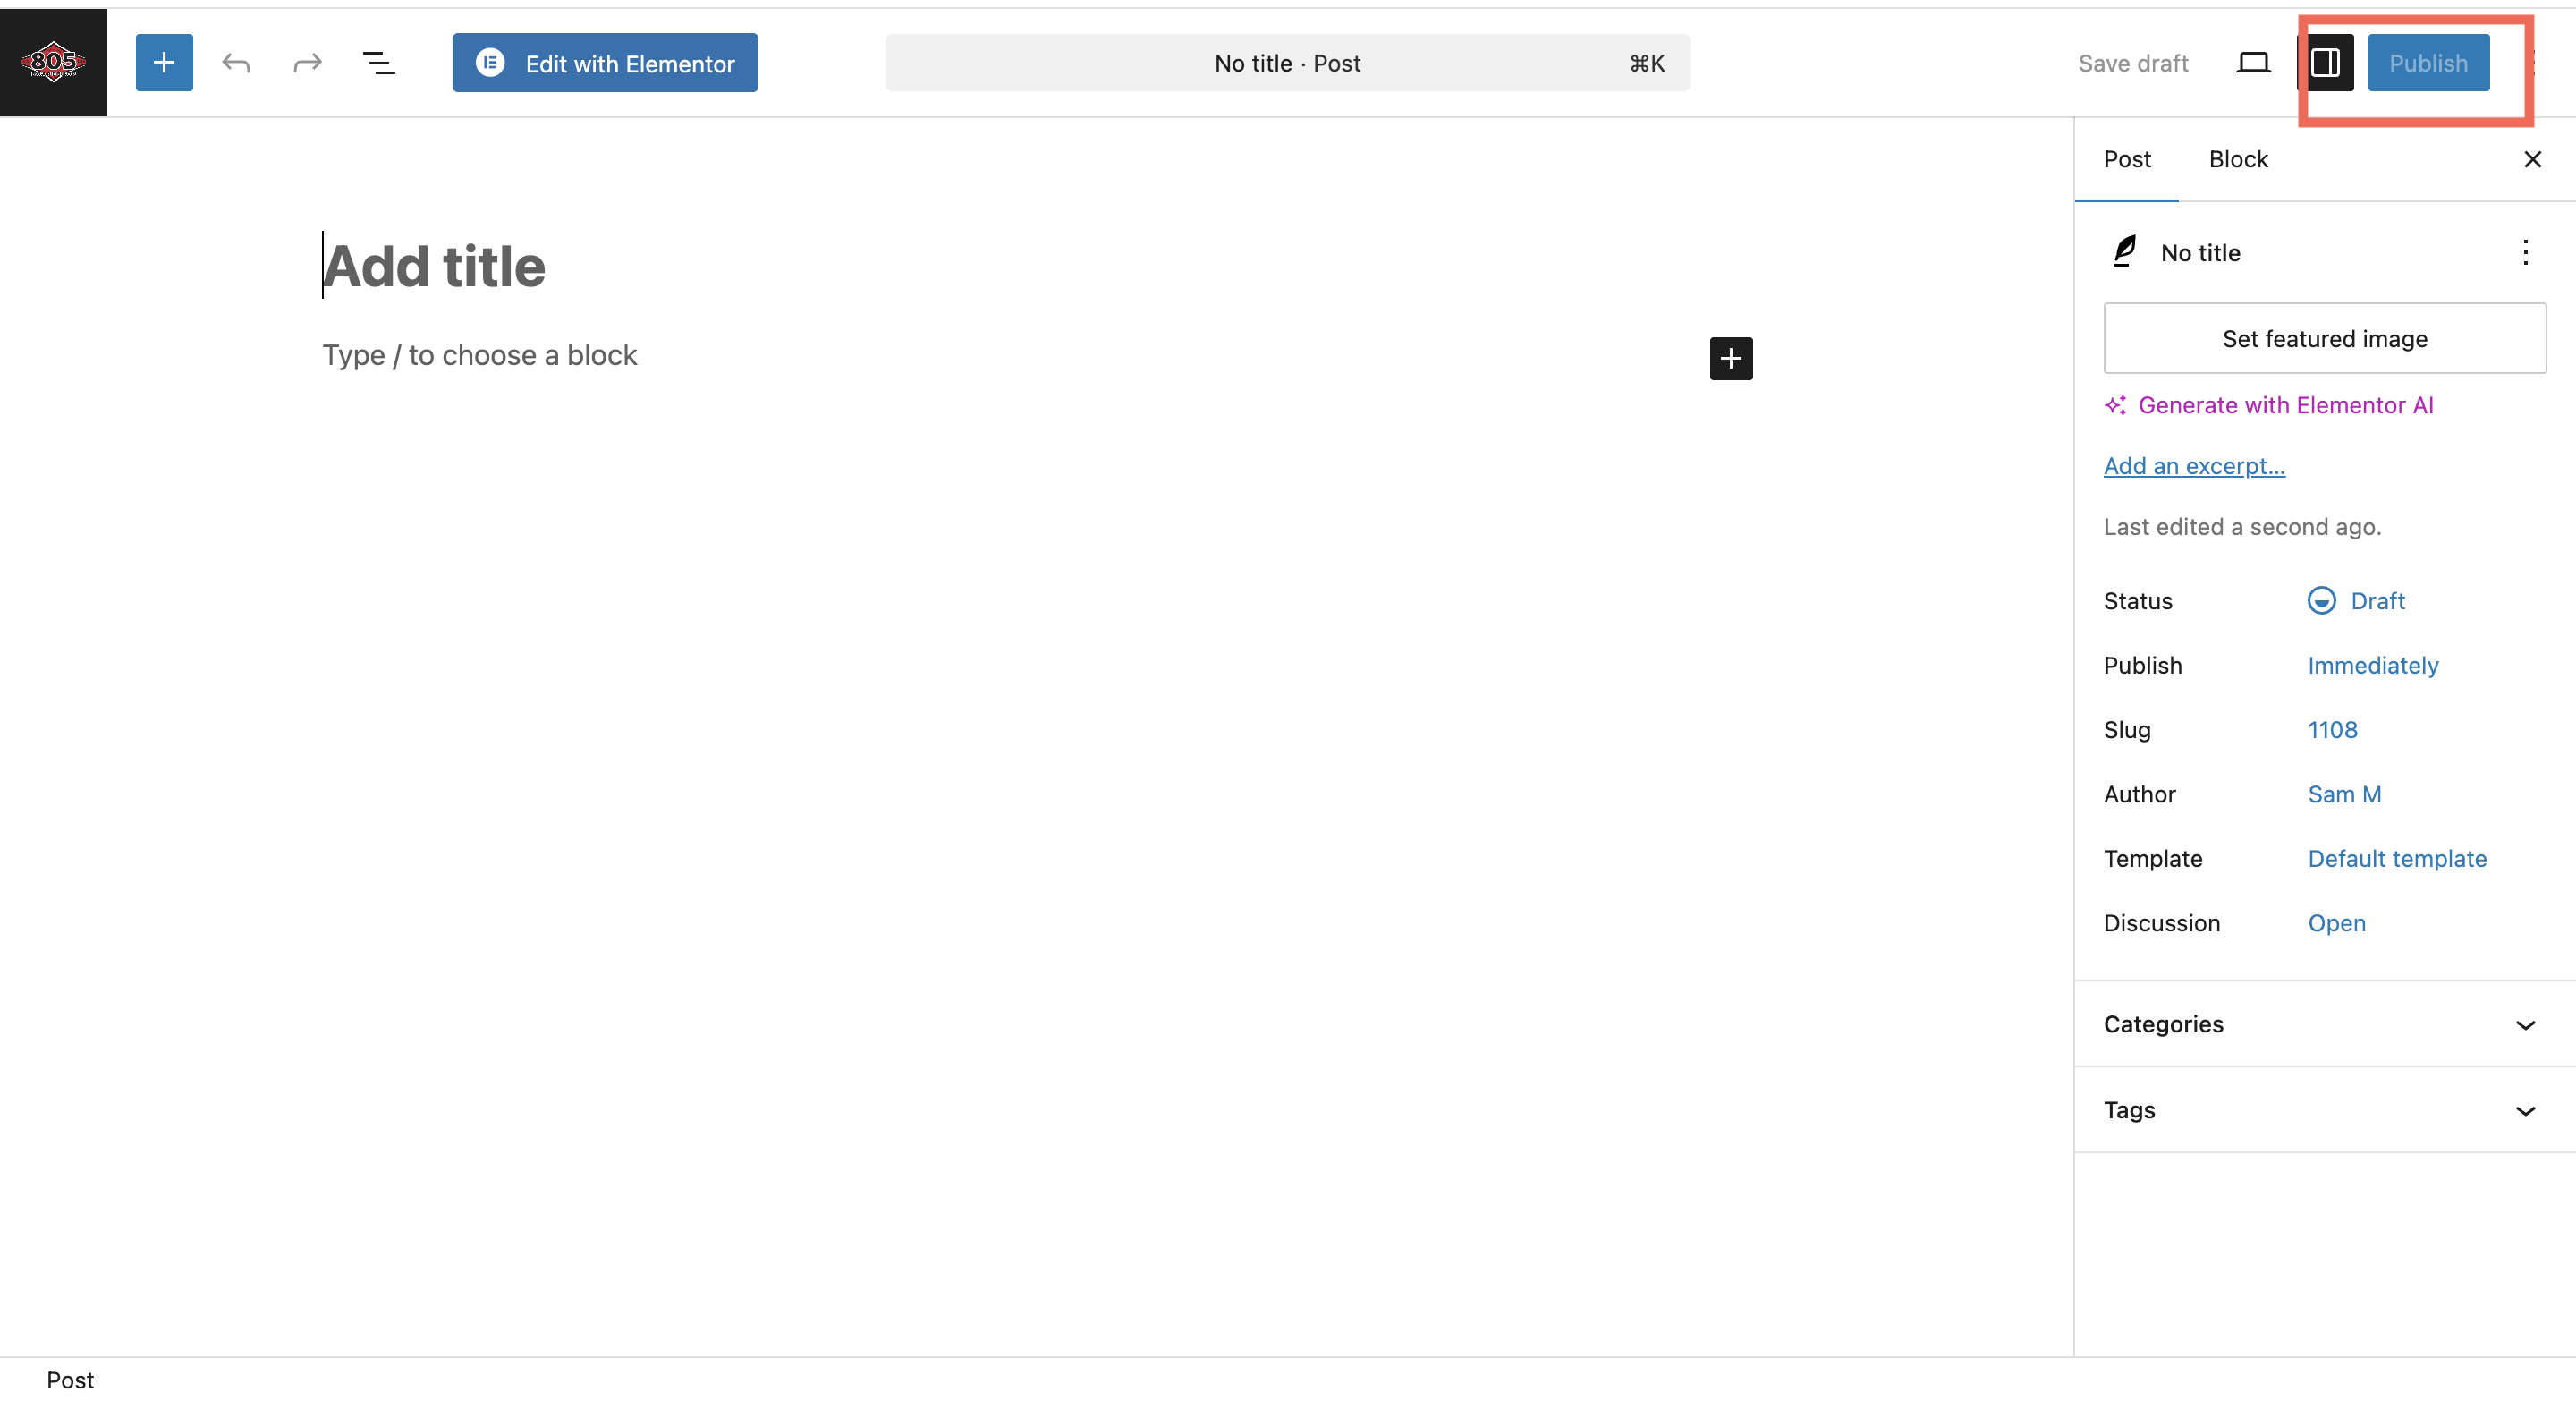The height and width of the screenshot is (1401, 2576).
Task: Change author Sam M
Action: click(2344, 795)
